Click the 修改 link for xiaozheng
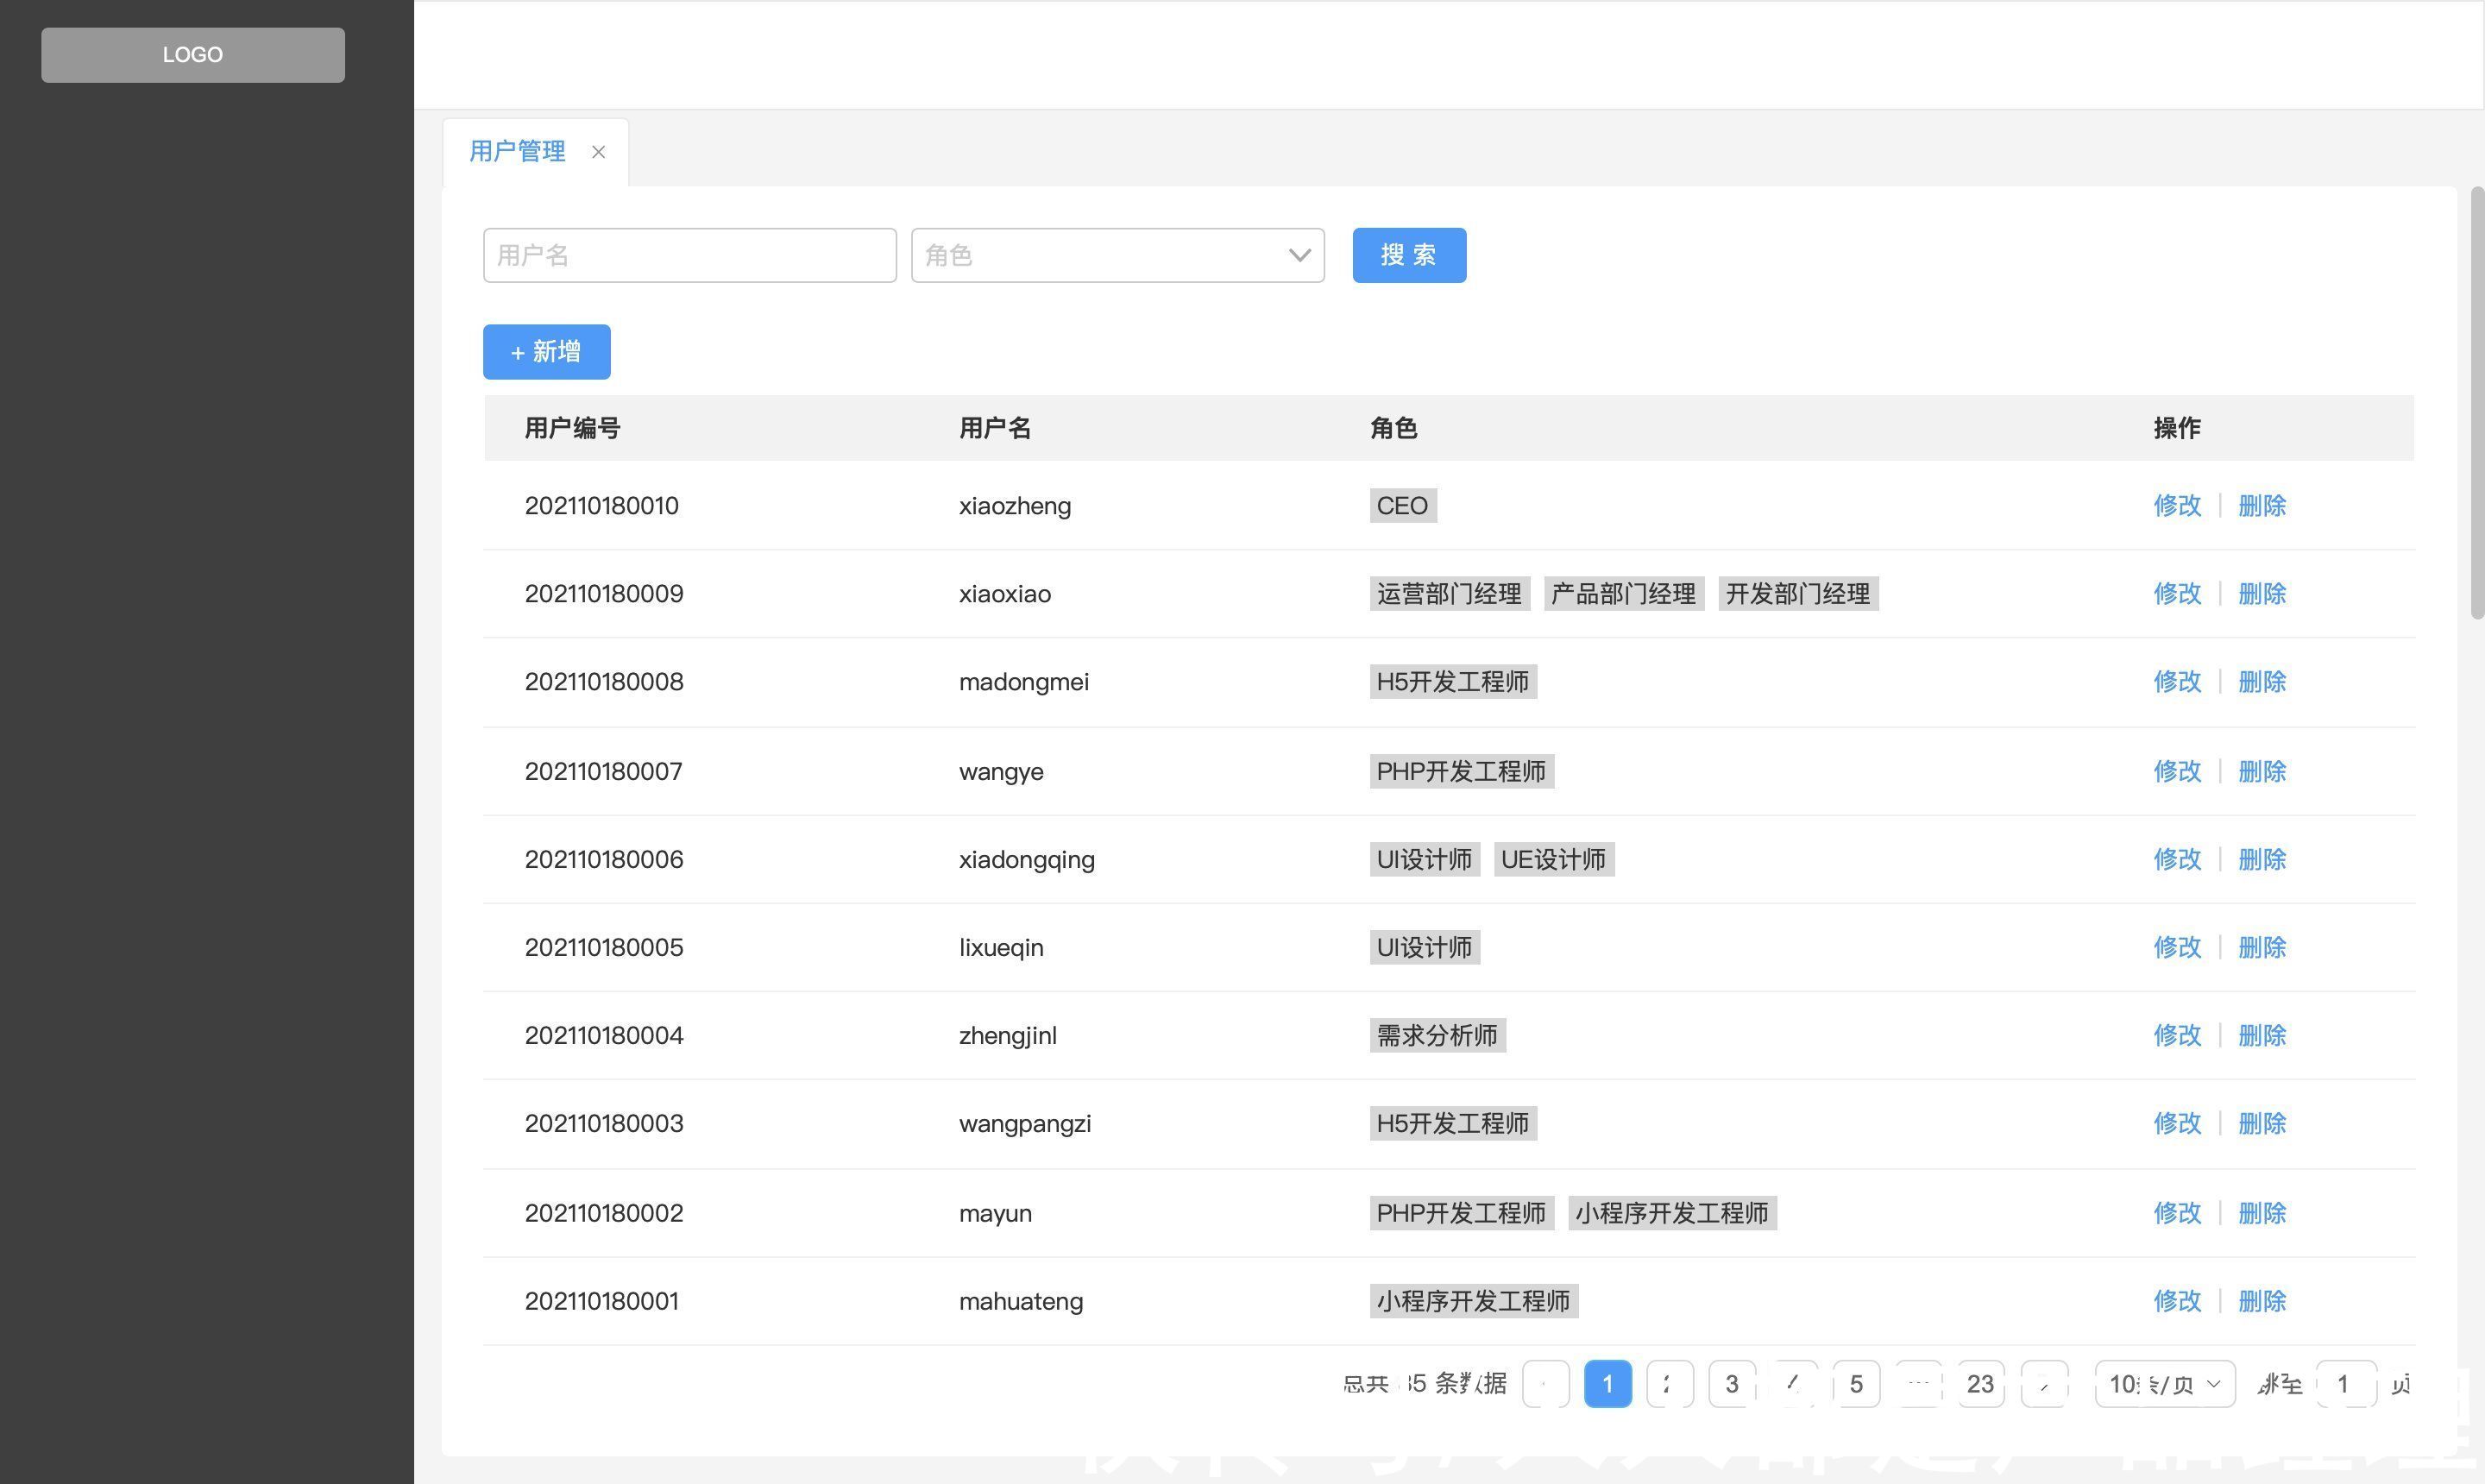This screenshot has width=2485, height=1484. 2174,504
